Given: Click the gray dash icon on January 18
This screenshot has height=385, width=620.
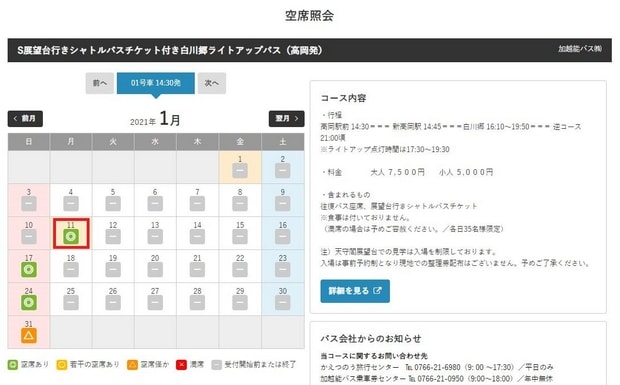Looking at the screenshot, I should point(71,270).
